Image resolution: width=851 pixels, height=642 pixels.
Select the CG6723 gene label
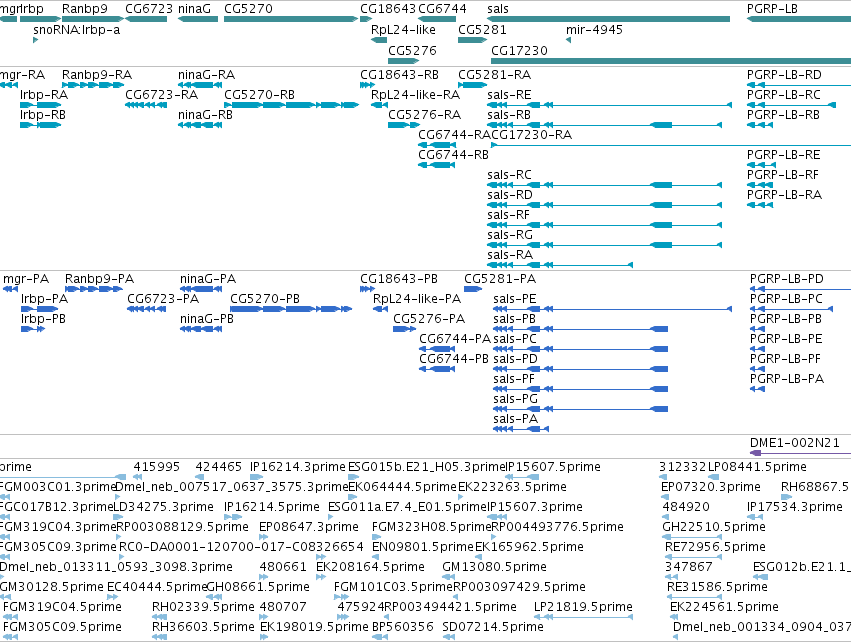point(149,9)
